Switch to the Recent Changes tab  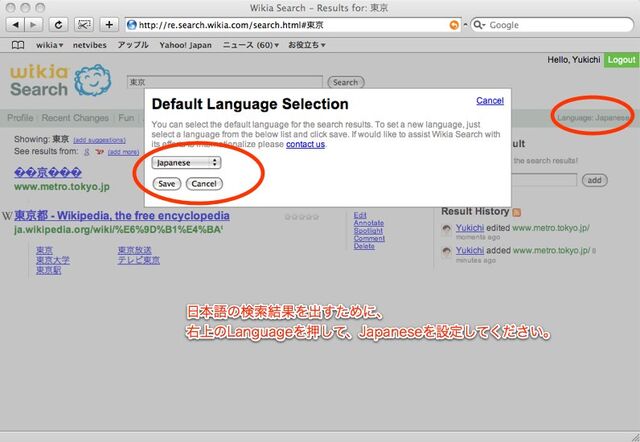[75, 118]
